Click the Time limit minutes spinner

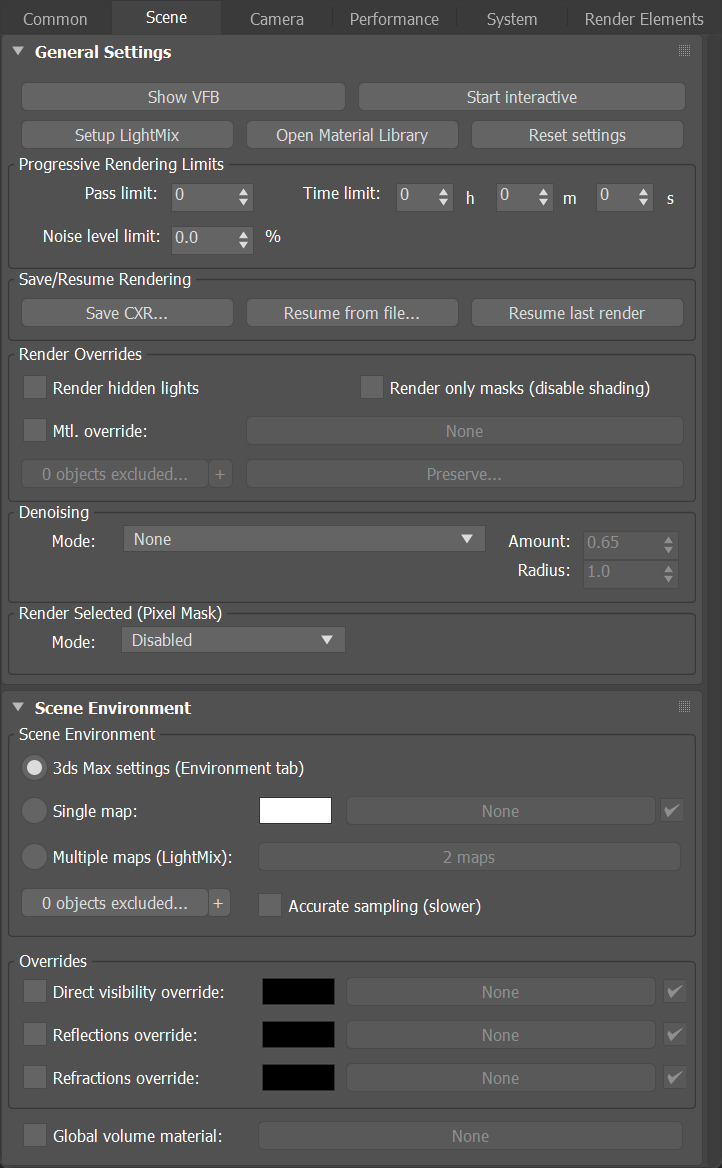click(x=544, y=197)
